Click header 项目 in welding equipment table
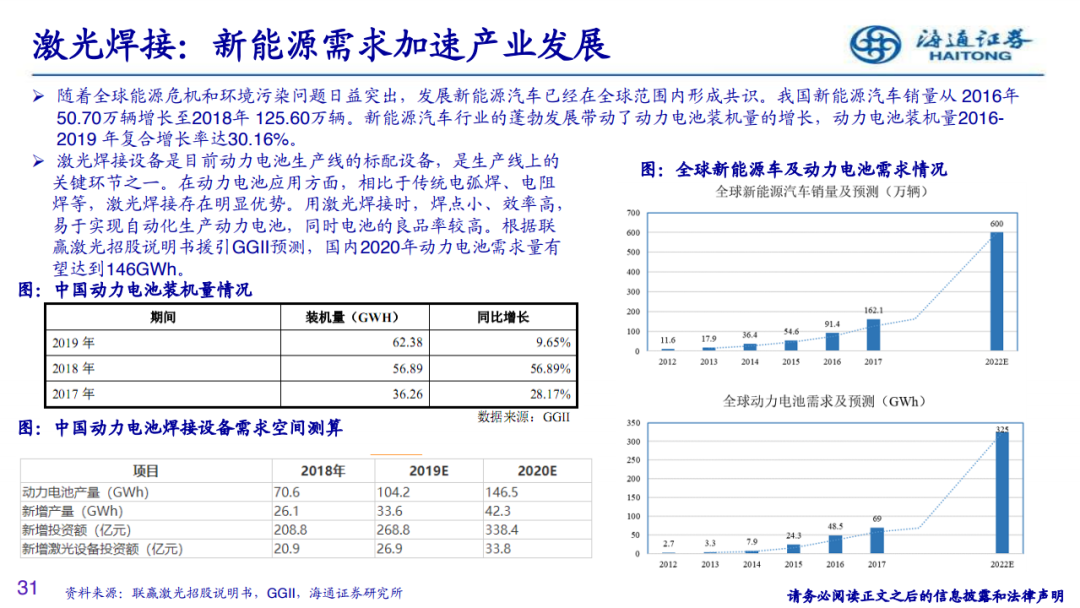Image resolution: width=1080 pixels, height=608 pixels. click(x=145, y=471)
